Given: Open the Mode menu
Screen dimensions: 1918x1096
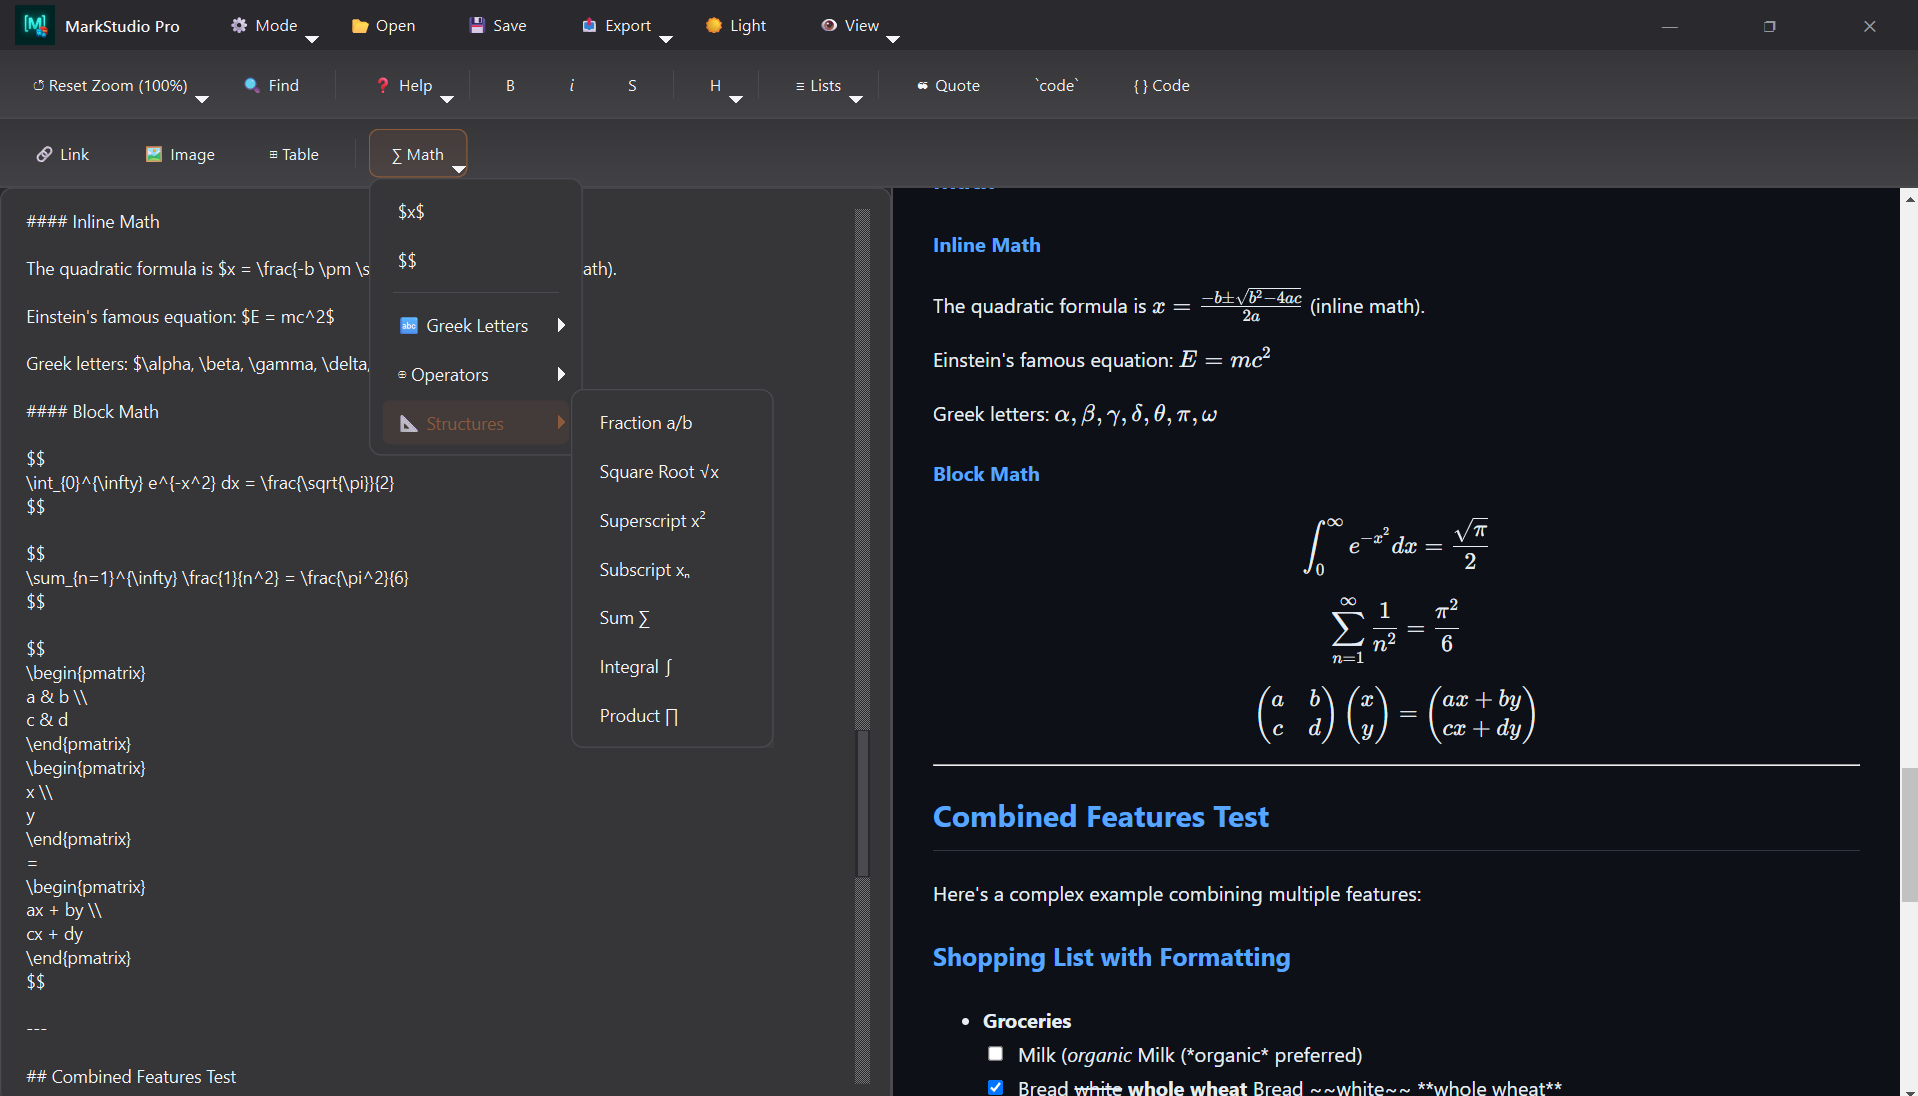Looking at the screenshot, I should [x=262, y=25].
